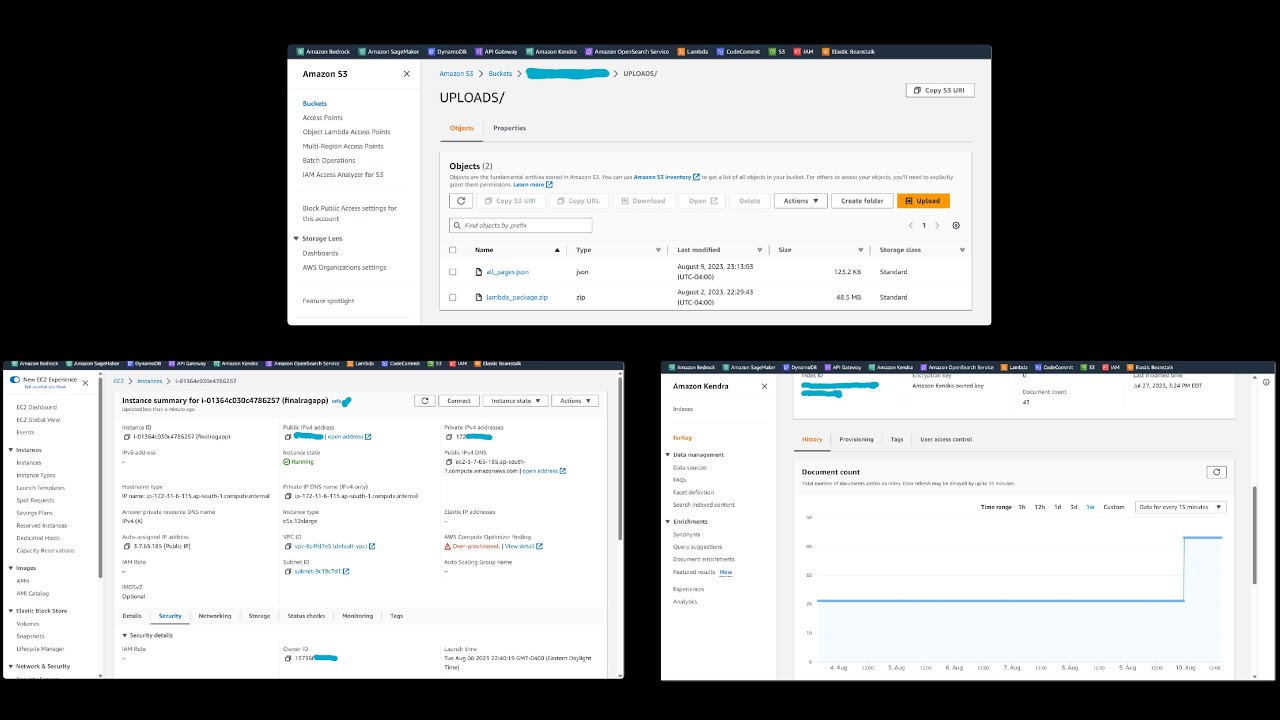This screenshot has width=1280, height=720.
Task: Click Copy S3 URI button at top right
Action: coord(939,90)
